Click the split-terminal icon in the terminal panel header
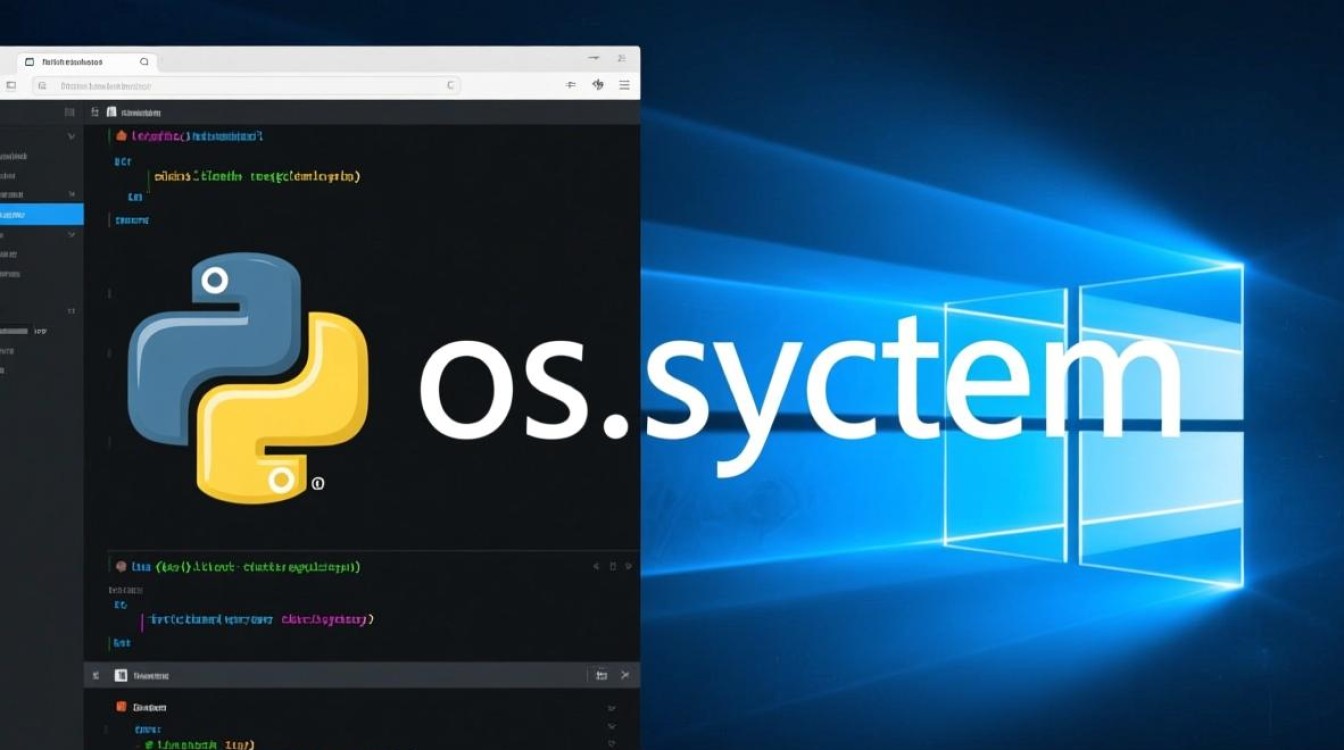1344x750 pixels. click(x=602, y=675)
